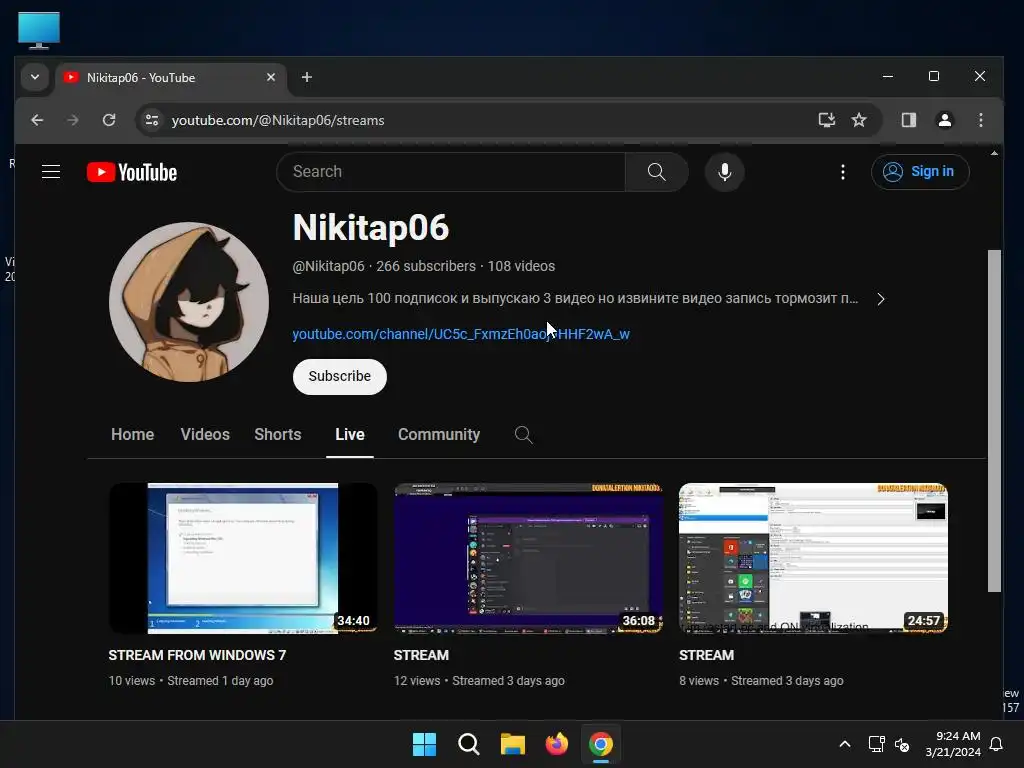The height and width of the screenshot is (768, 1024).
Task: Click '266 subscribers' text
Action: point(426,266)
